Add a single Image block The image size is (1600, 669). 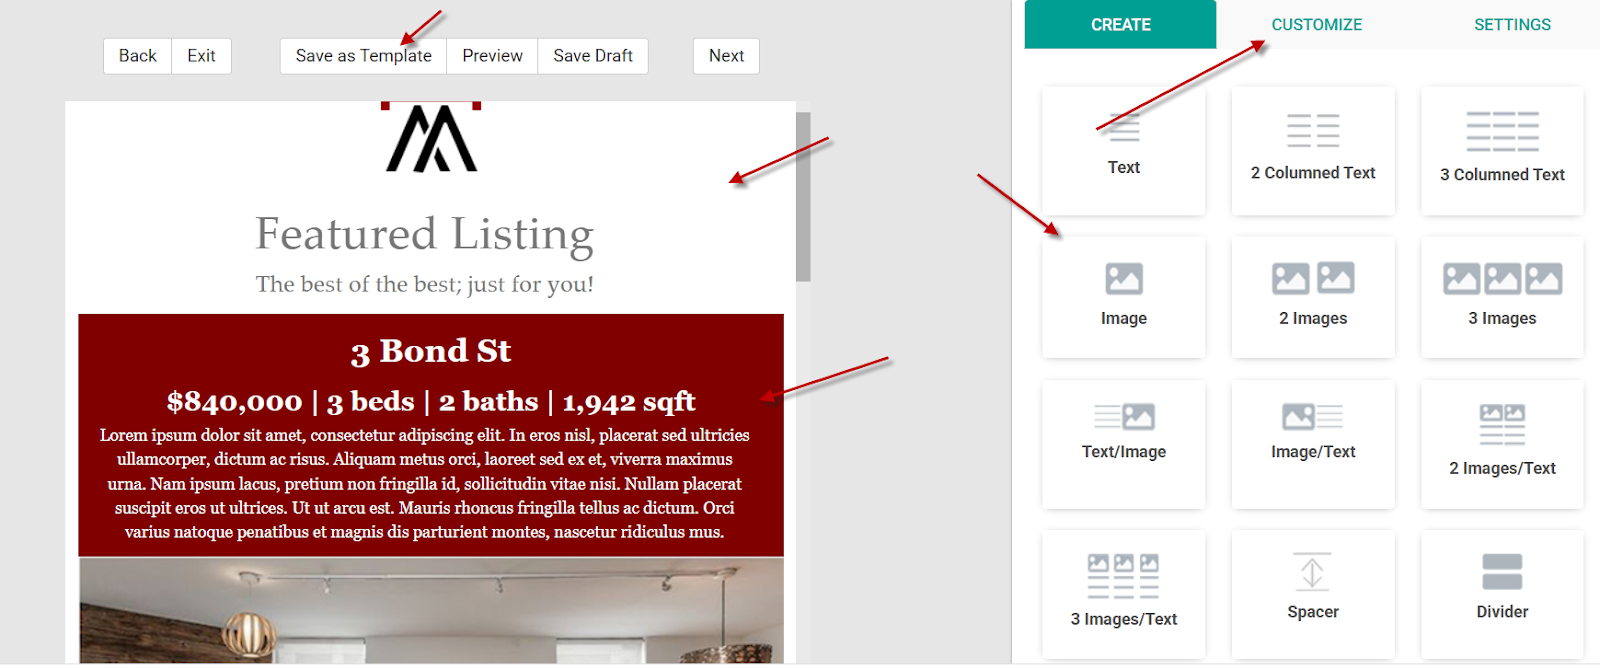(1123, 297)
